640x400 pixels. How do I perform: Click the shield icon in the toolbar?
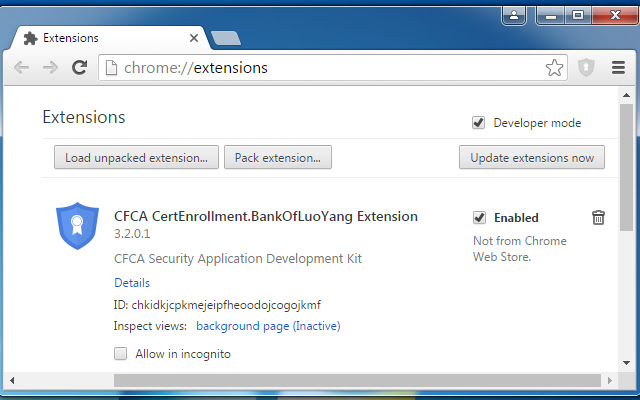point(586,68)
